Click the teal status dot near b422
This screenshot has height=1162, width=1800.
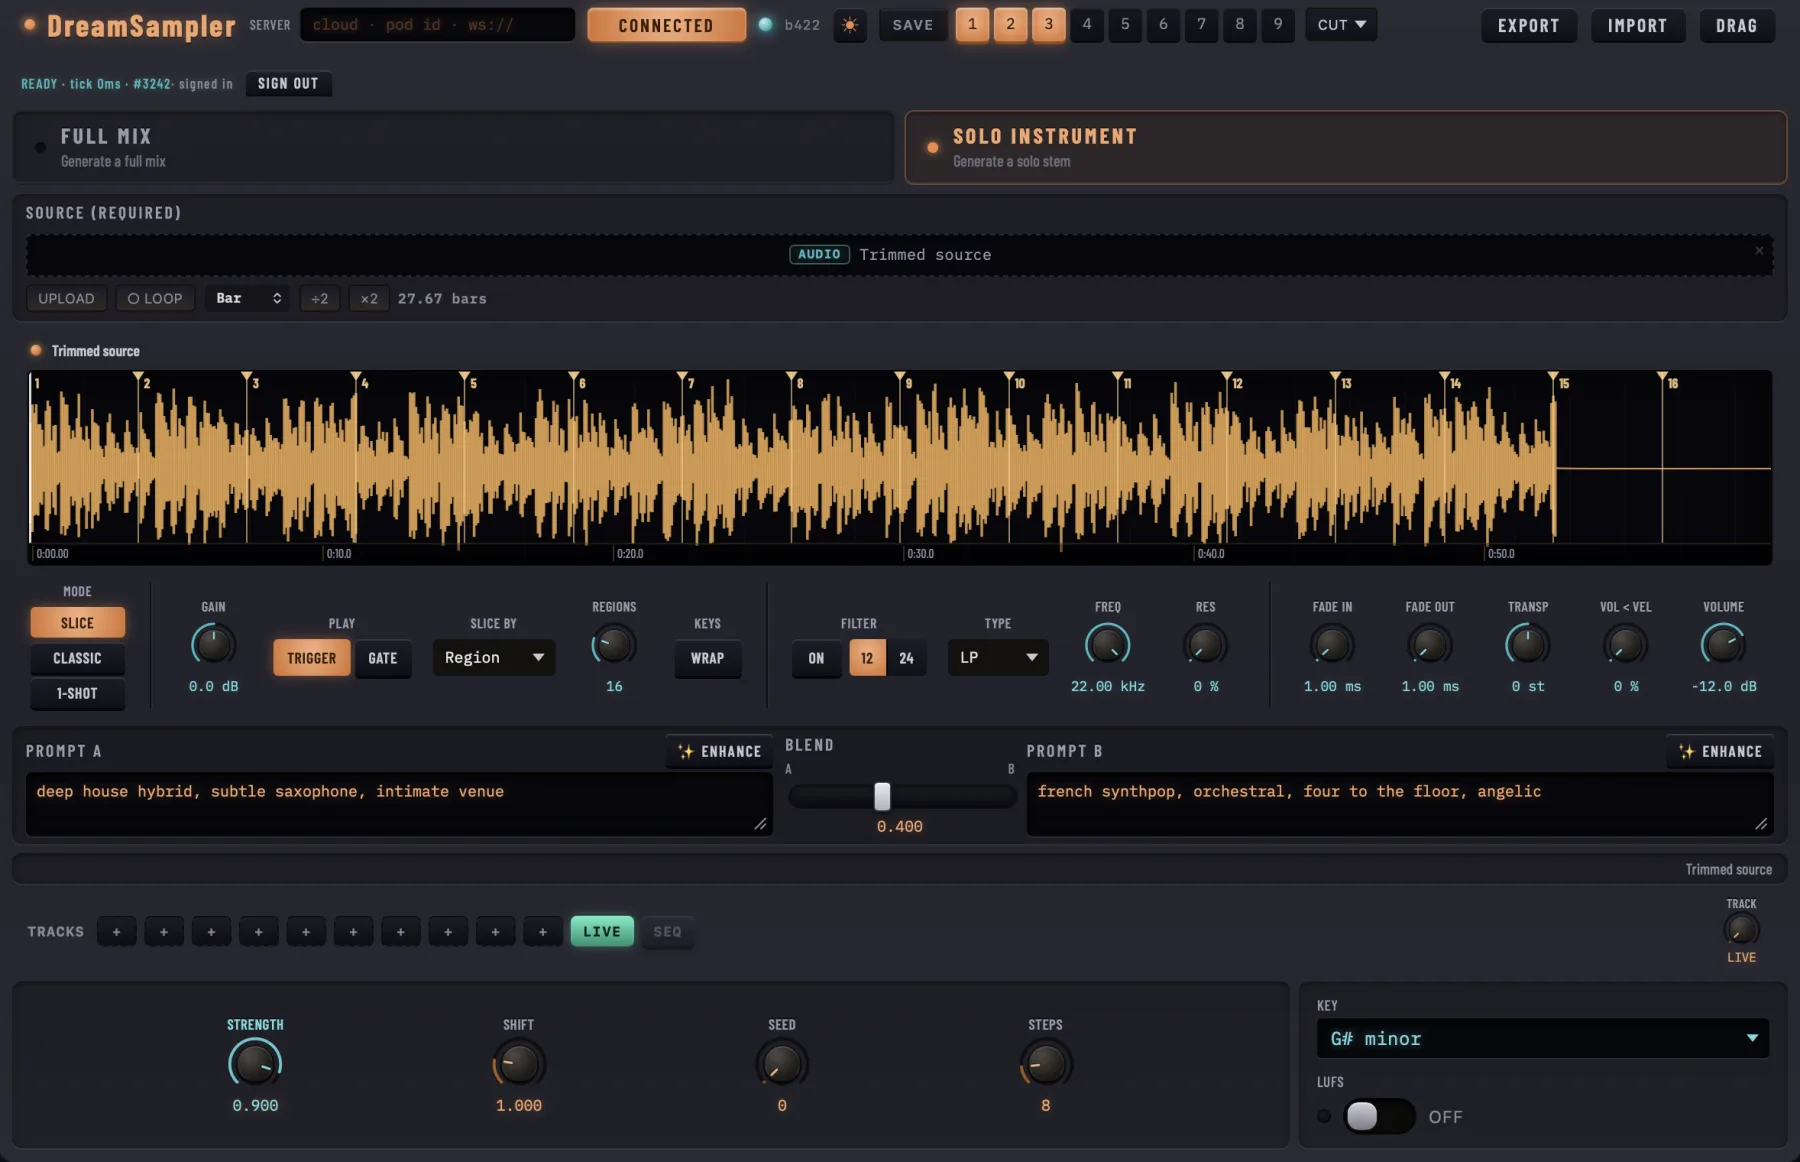(765, 25)
